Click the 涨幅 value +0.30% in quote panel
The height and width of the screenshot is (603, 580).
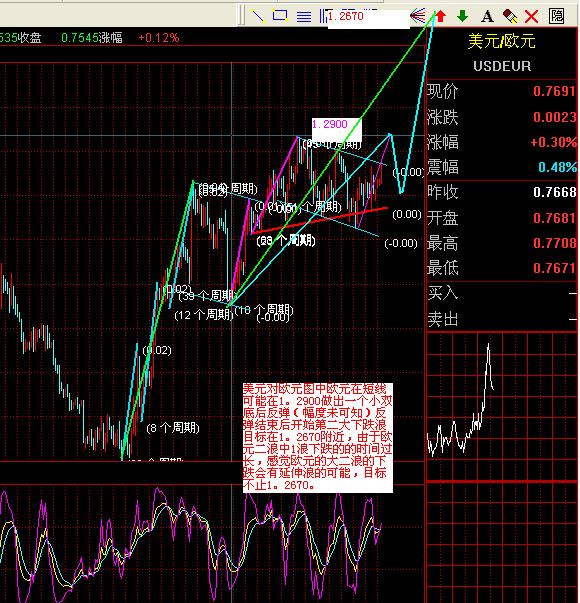pos(553,142)
